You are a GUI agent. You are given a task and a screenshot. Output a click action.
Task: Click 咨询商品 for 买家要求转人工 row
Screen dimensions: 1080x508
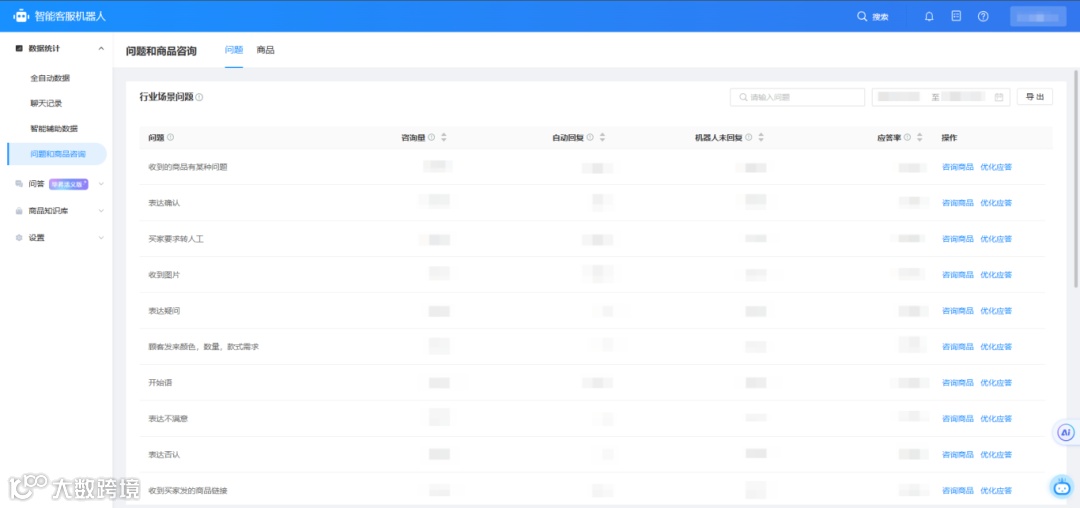[957, 239]
